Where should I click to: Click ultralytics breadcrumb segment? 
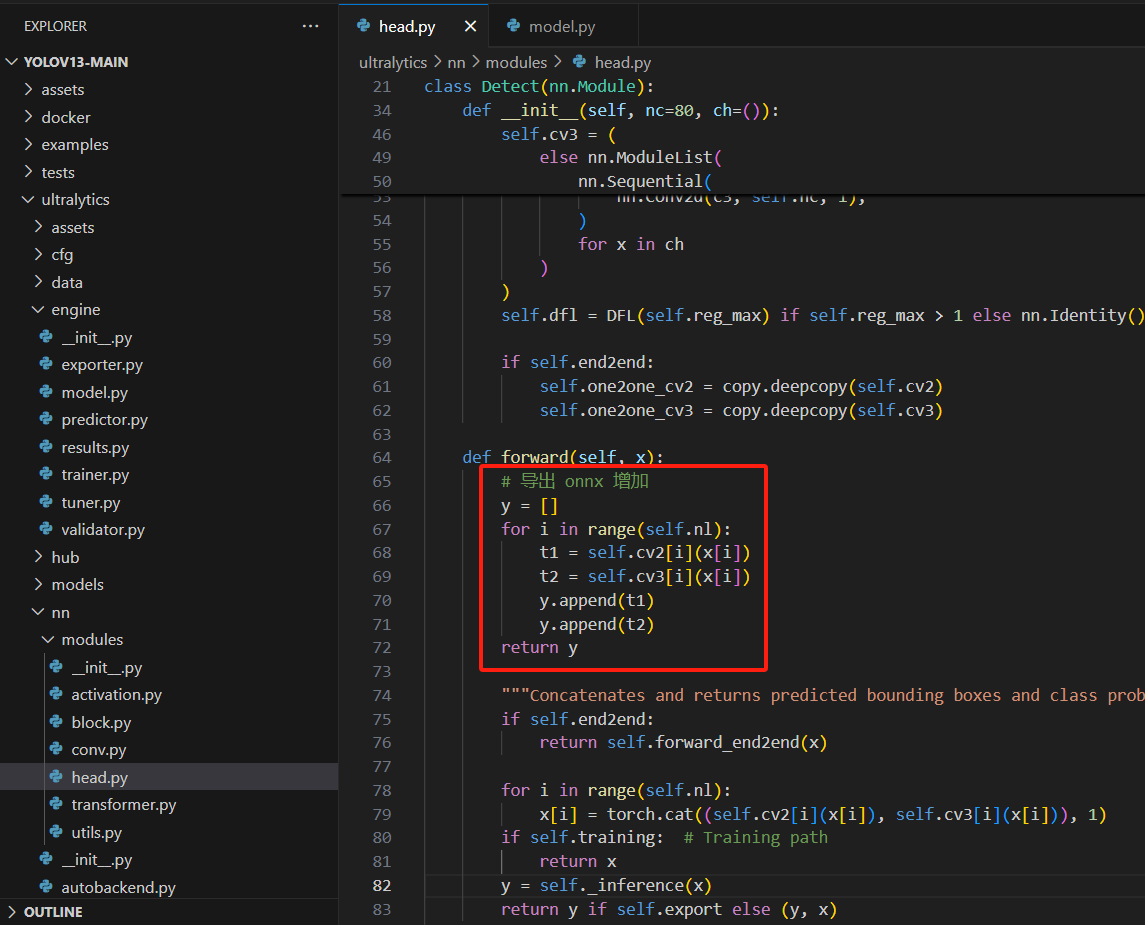(x=393, y=63)
